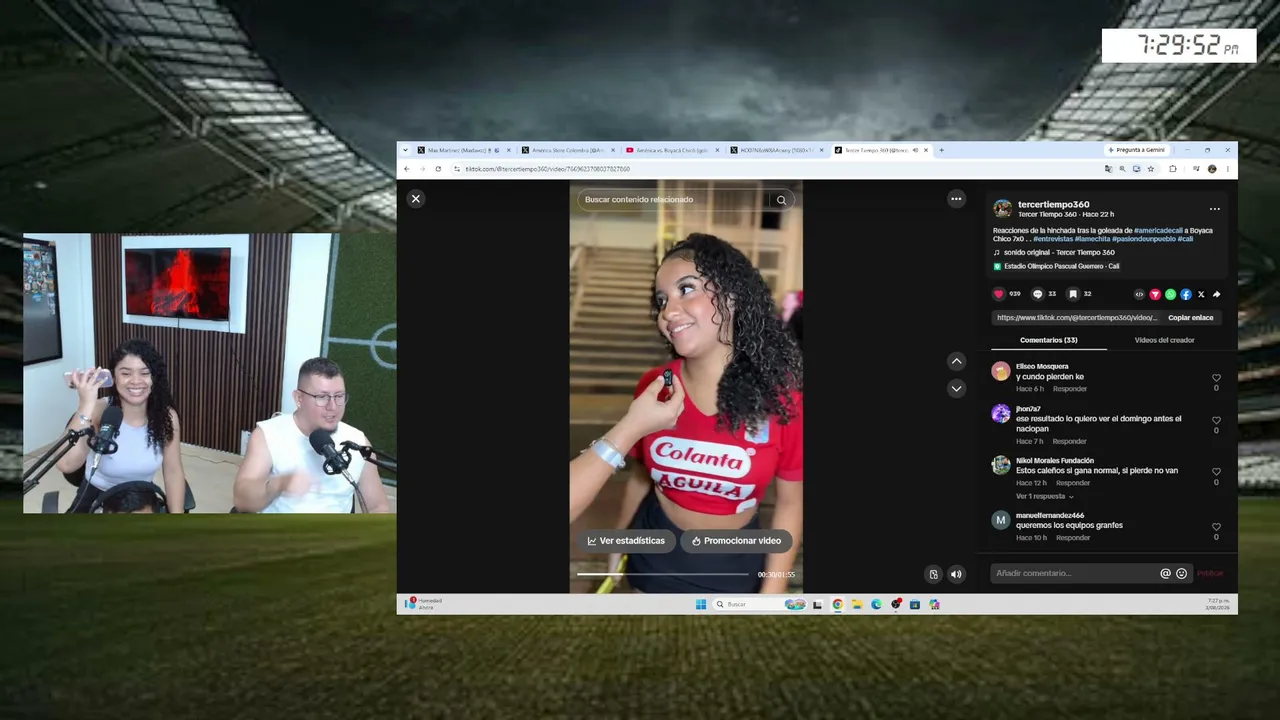Click the #americadecali hashtag
The image size is (1280, 720).
1160,230
